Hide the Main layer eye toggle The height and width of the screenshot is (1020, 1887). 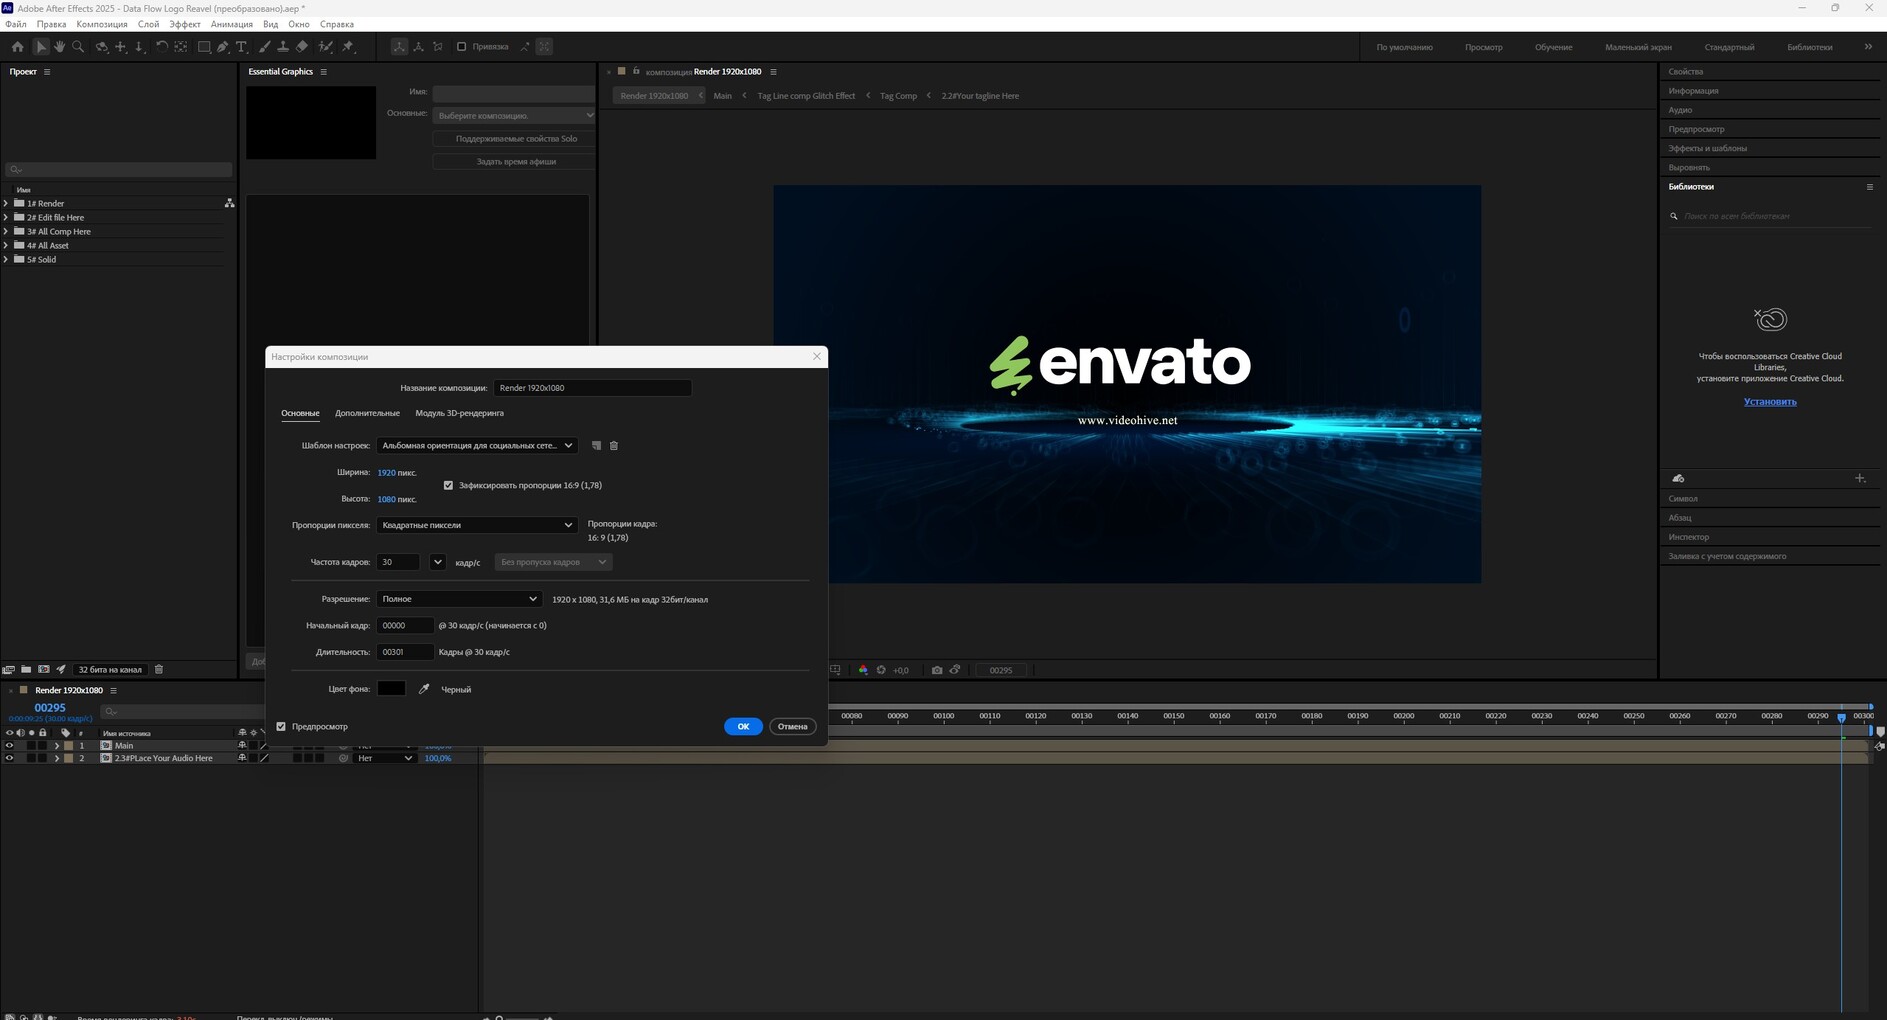9,746
